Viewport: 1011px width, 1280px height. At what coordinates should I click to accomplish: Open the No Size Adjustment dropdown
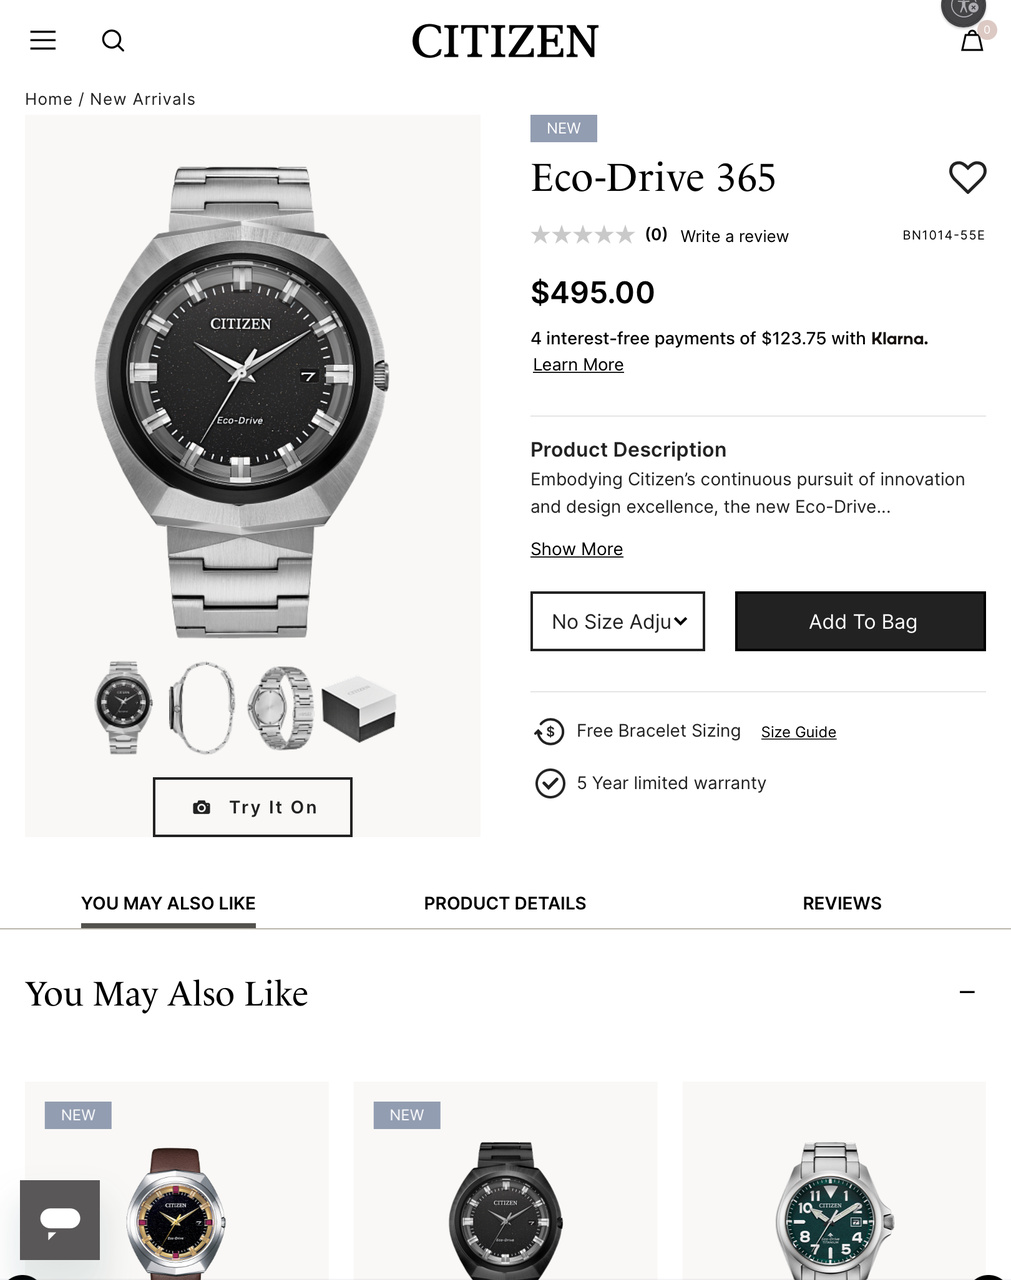coord(618,621)
